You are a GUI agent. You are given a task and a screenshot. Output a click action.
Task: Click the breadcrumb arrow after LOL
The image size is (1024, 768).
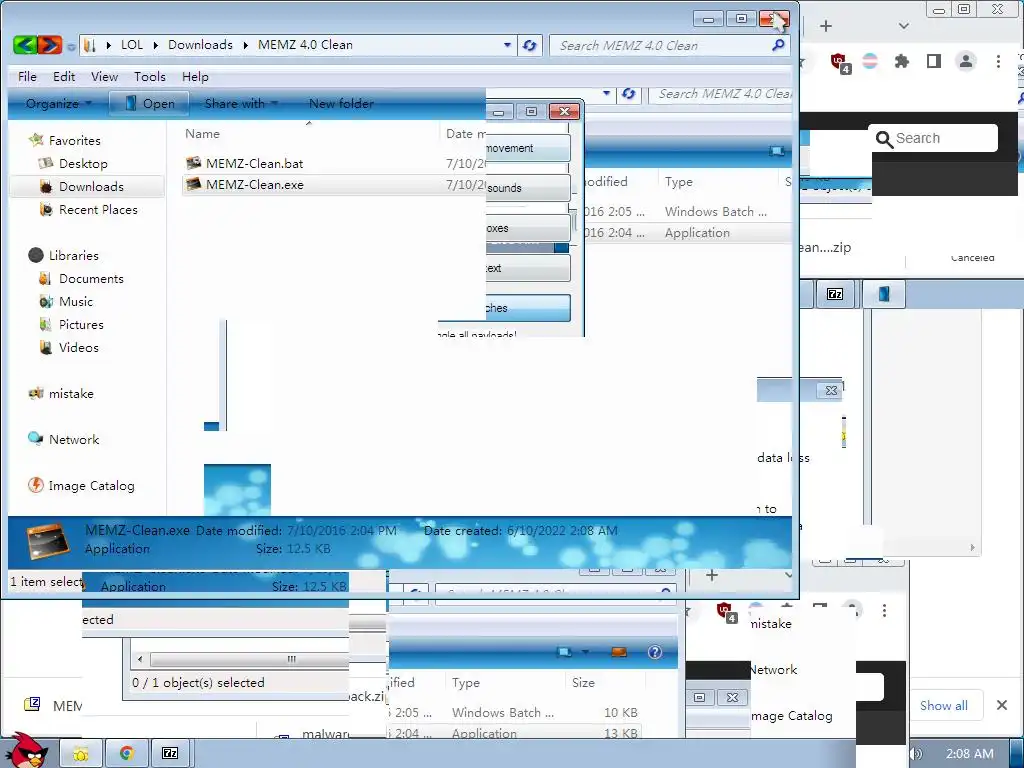click(156, 45)
